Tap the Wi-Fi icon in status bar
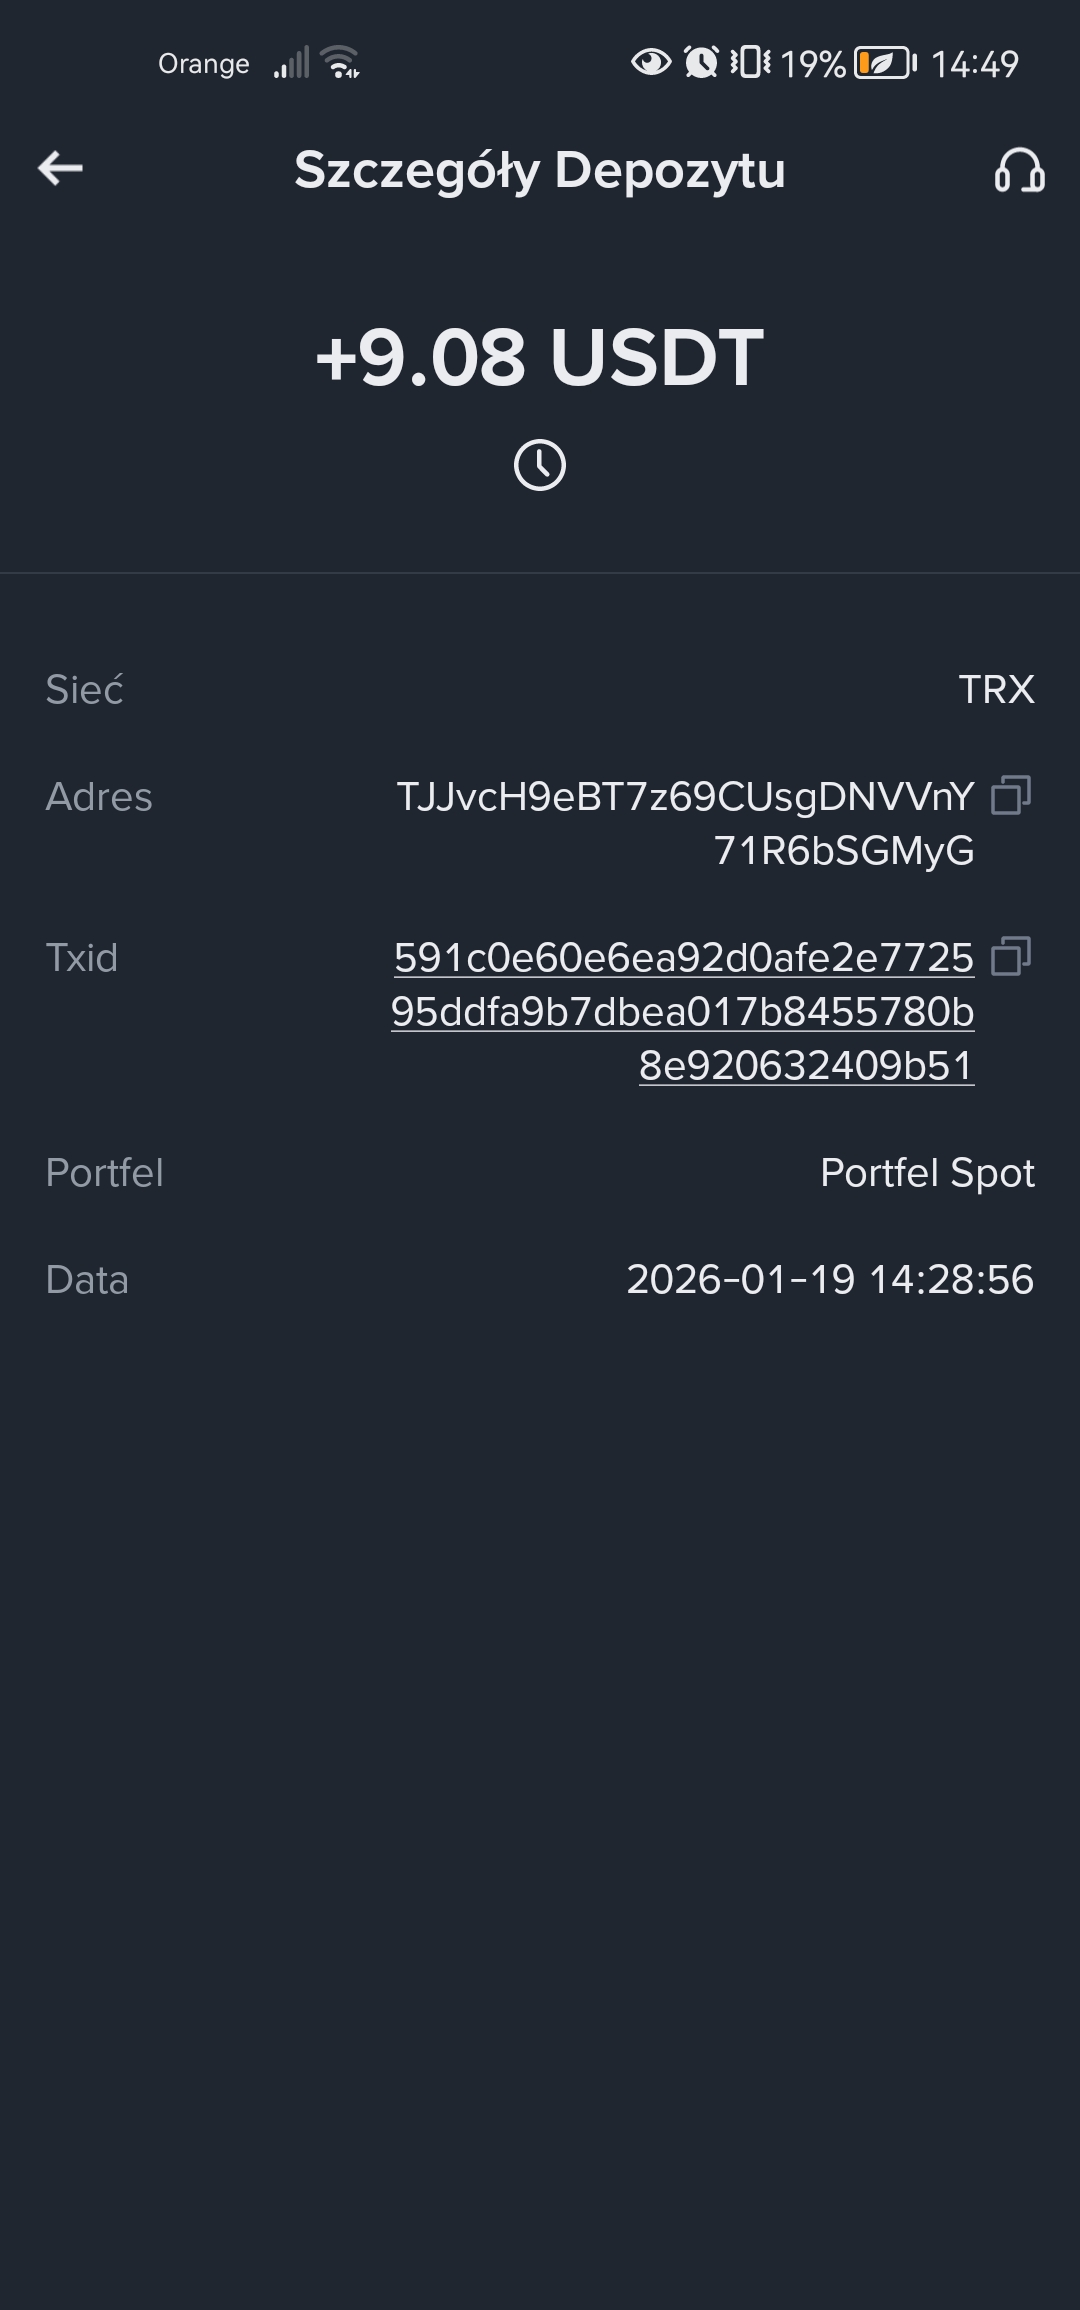 [x=341, y=62]
